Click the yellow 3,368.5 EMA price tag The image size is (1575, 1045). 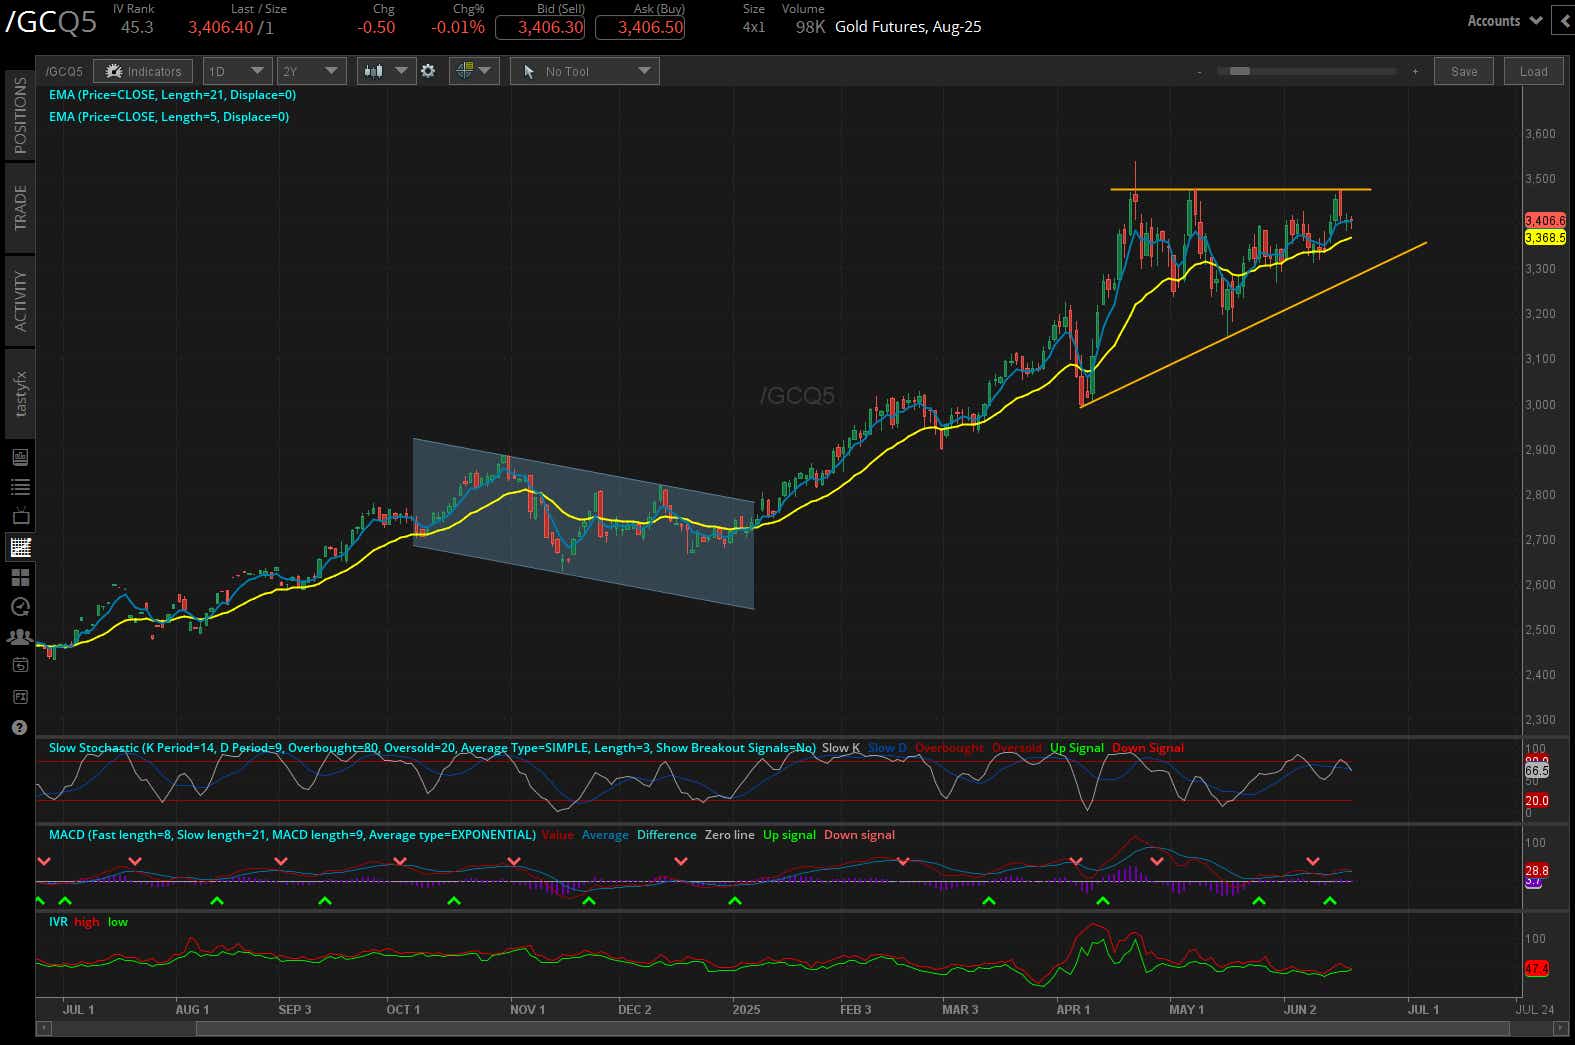[1545, 238]
